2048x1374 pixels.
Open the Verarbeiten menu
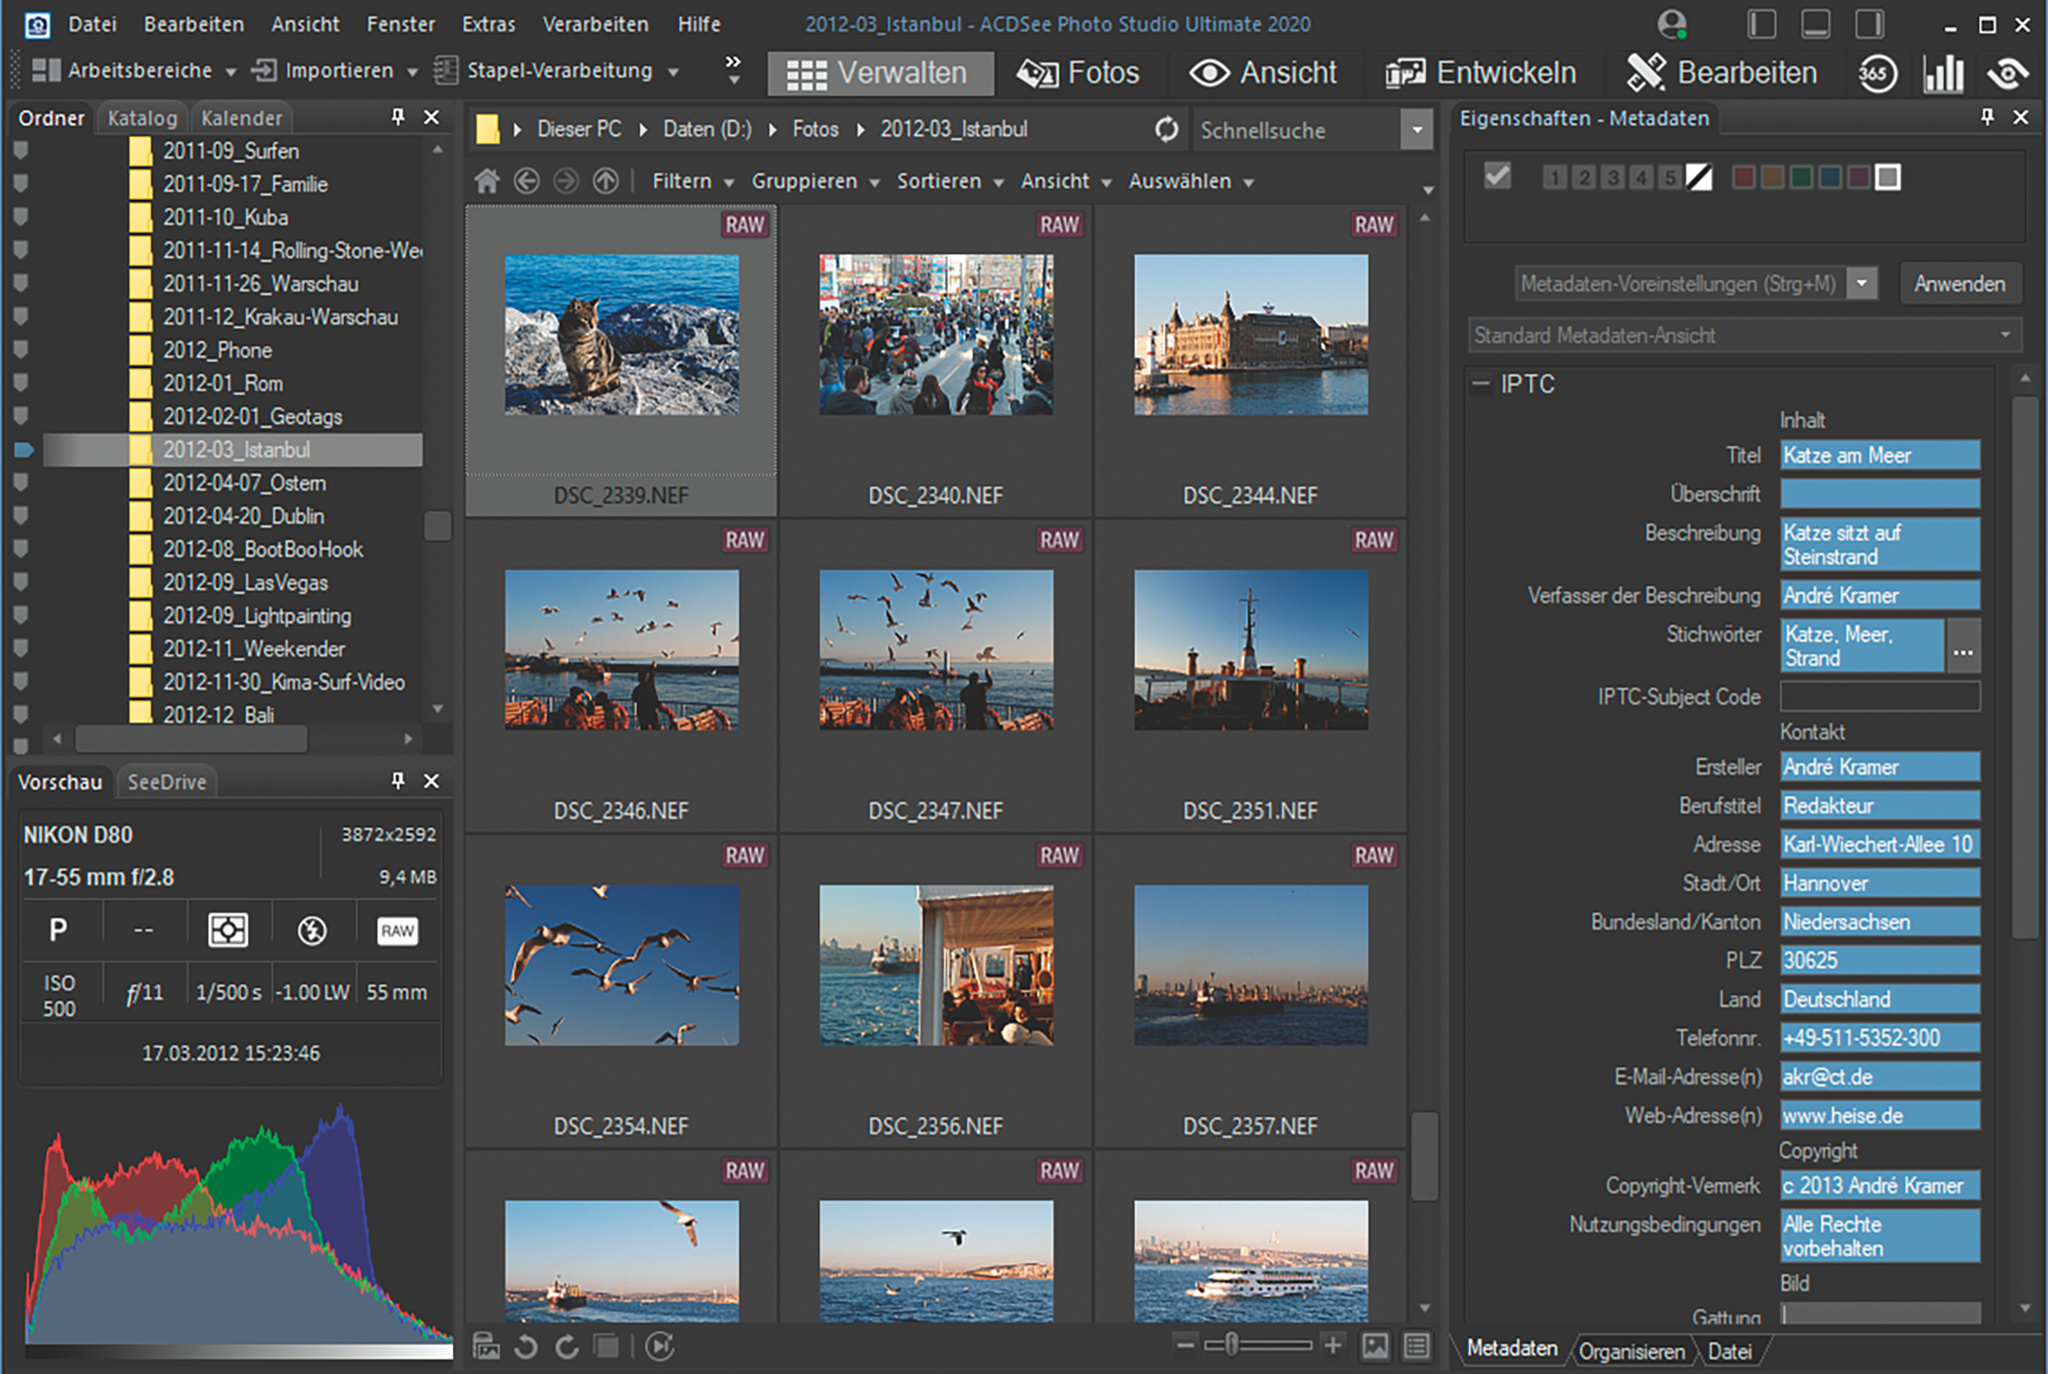point(595,24)
